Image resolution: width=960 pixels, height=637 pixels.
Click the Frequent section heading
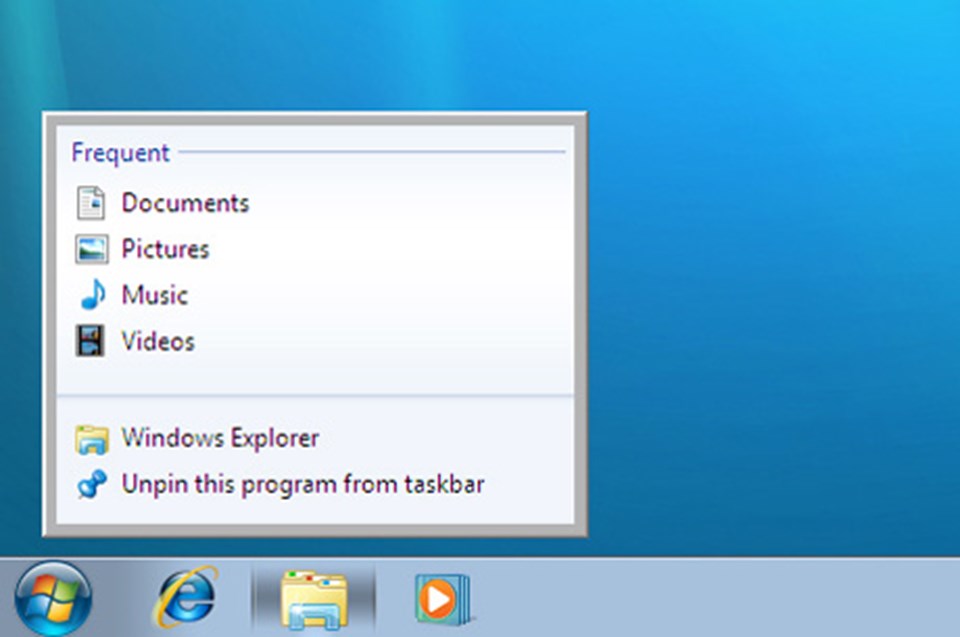tap(121, 153)
